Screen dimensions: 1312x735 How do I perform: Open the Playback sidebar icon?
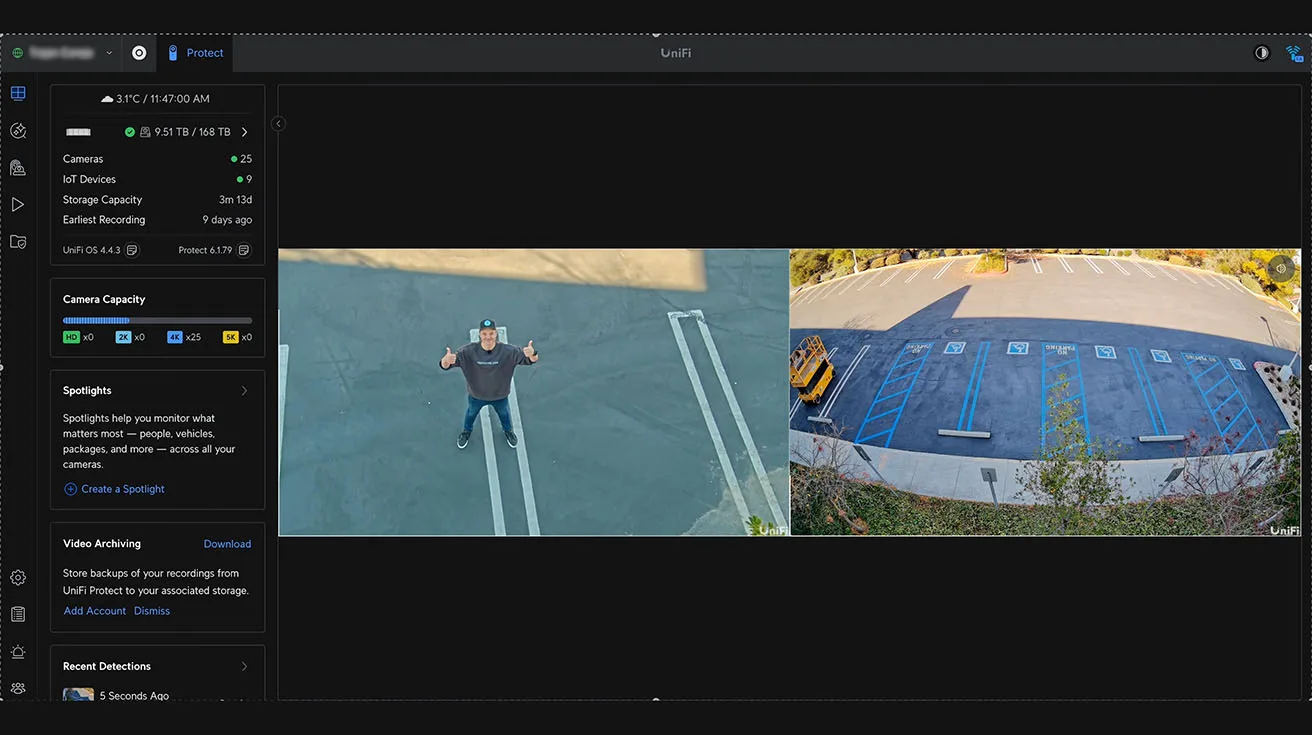click(18, 205)
